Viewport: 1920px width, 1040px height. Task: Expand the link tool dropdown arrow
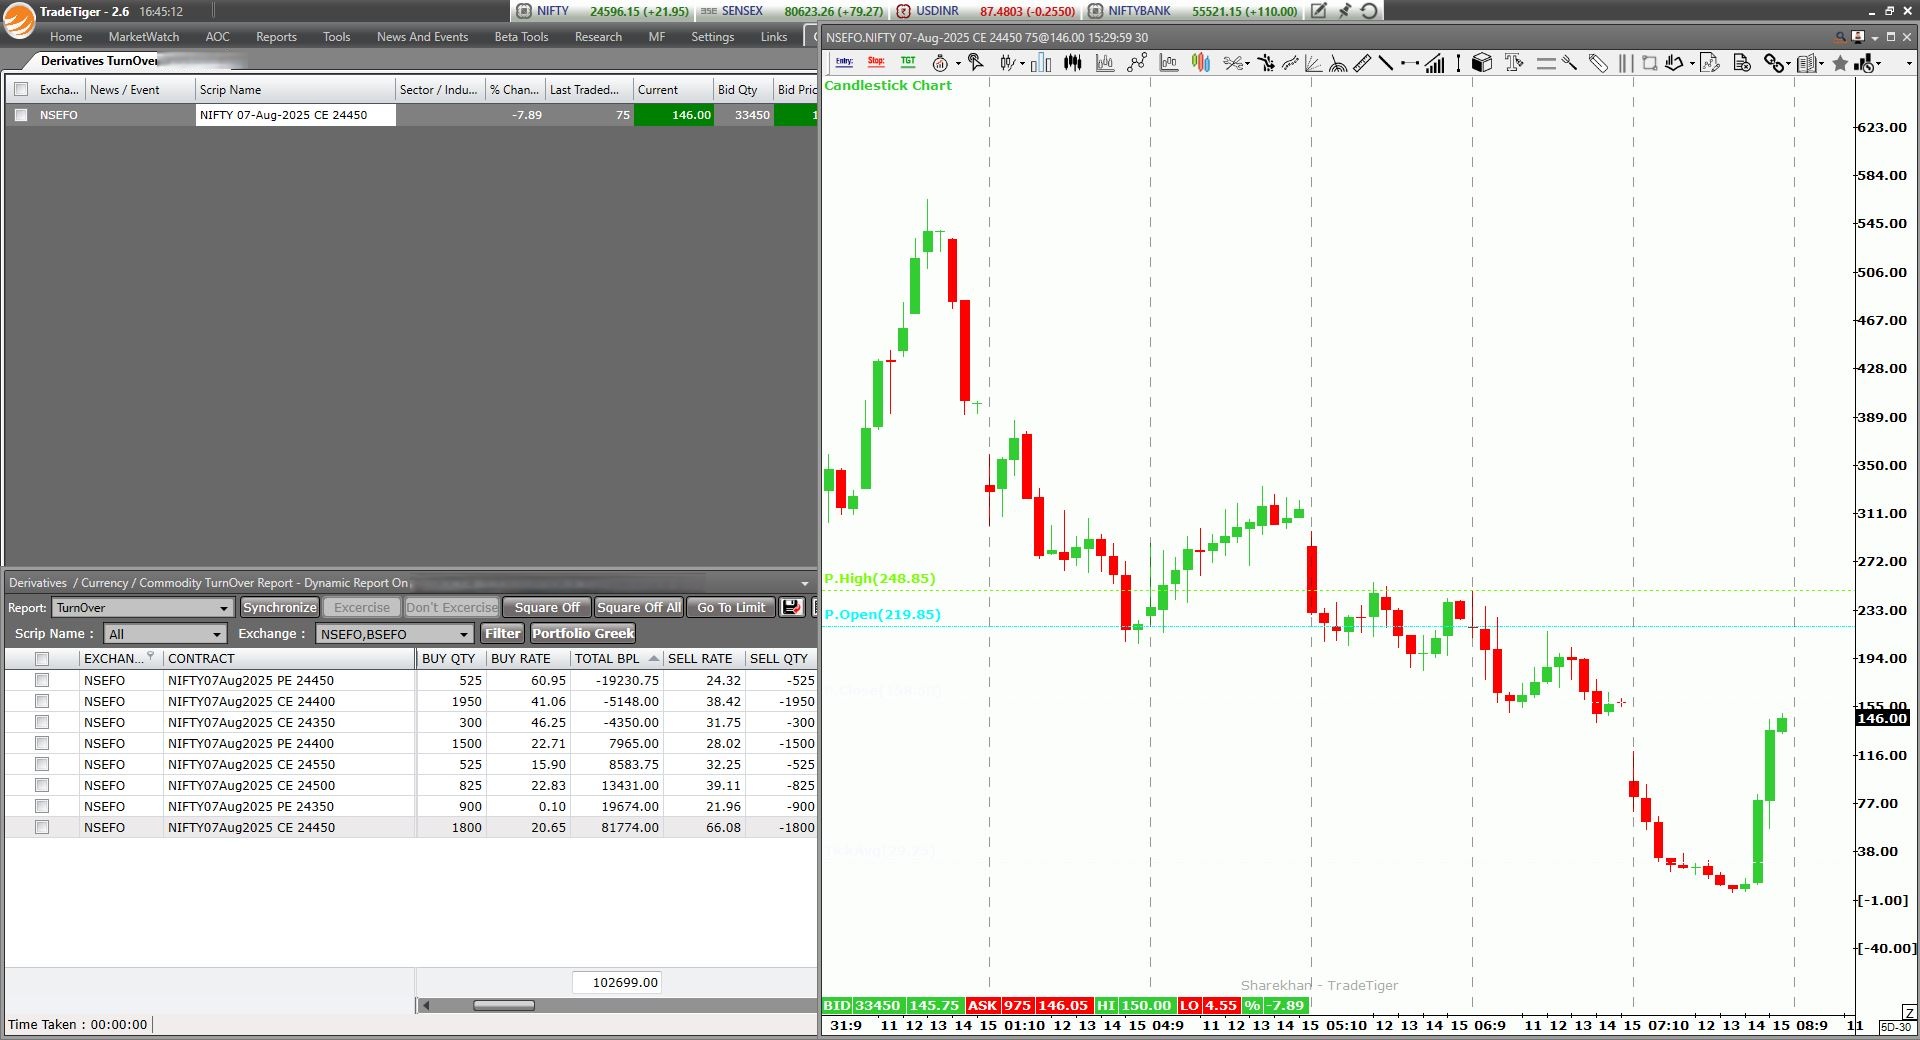coord(1788,64)
